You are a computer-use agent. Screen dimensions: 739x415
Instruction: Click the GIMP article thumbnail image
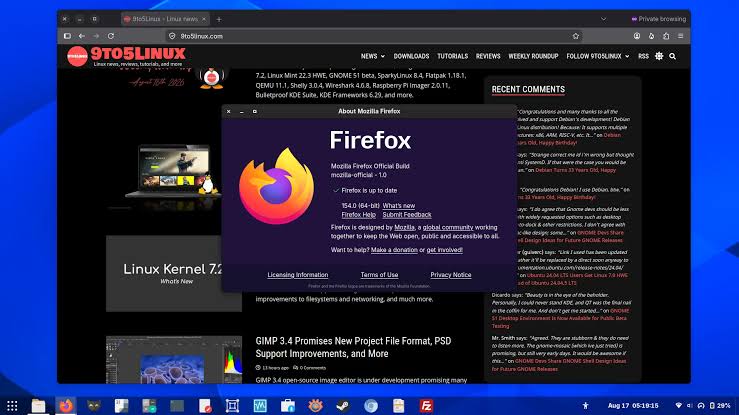click(174, 359)
